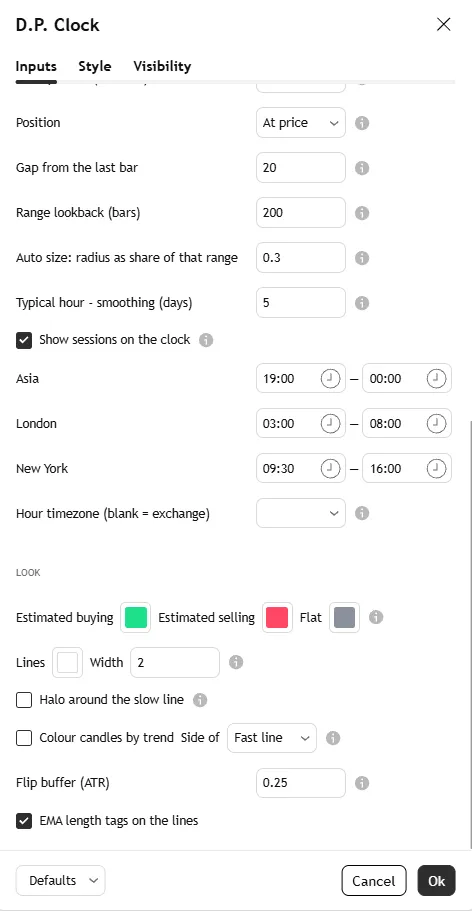Open clock picker for New York start time
472x911 pixels.
[330, 468]
